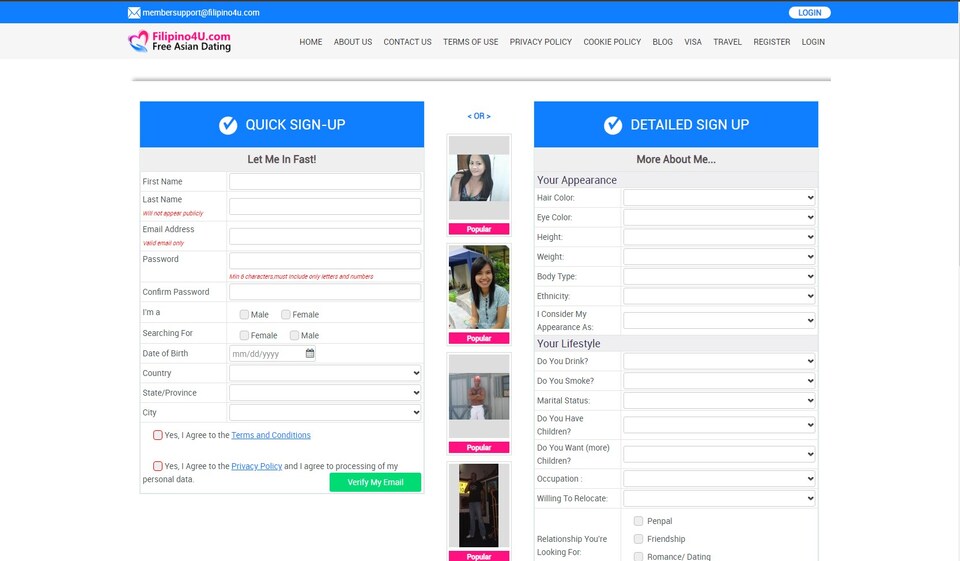Viewport: 960px width, 561px height.
Task: Click the Privacy Policy link in the form
Action: pos(256,466)
